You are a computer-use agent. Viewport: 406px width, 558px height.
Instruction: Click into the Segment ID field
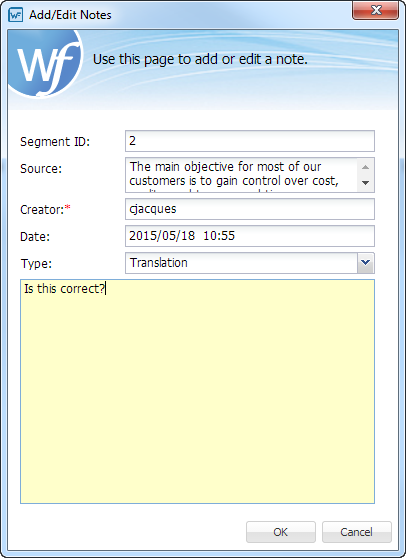(x=250, y=141)
